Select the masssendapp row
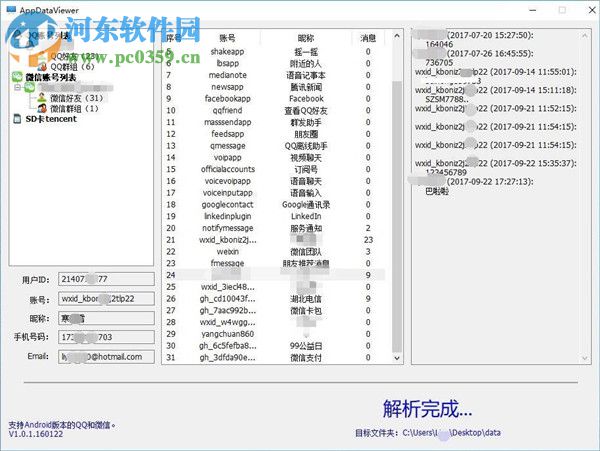 (x=274, y=122)
